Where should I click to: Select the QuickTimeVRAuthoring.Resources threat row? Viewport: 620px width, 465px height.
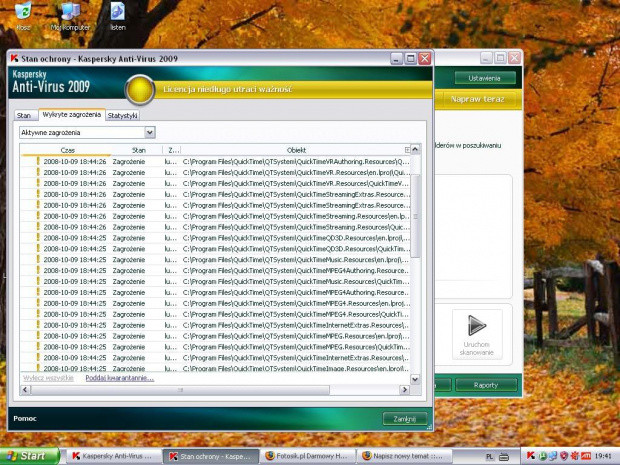coord(215,161)
